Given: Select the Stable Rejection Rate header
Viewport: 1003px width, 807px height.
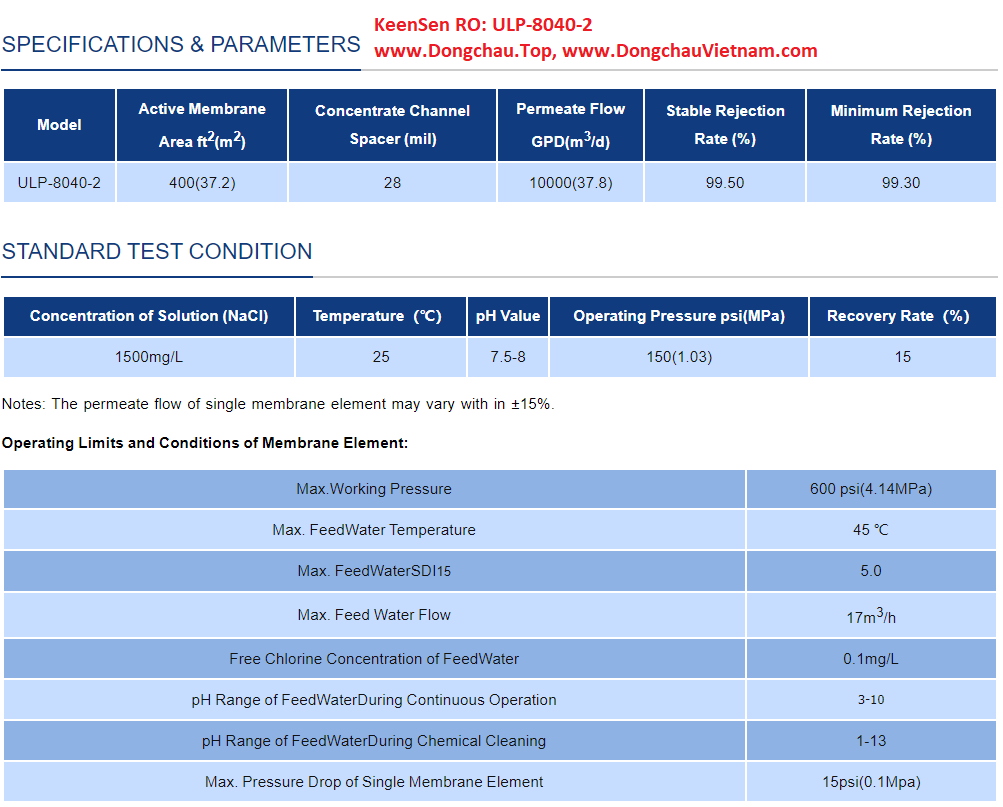Looking at the screenshot, I should coord(725,125).
